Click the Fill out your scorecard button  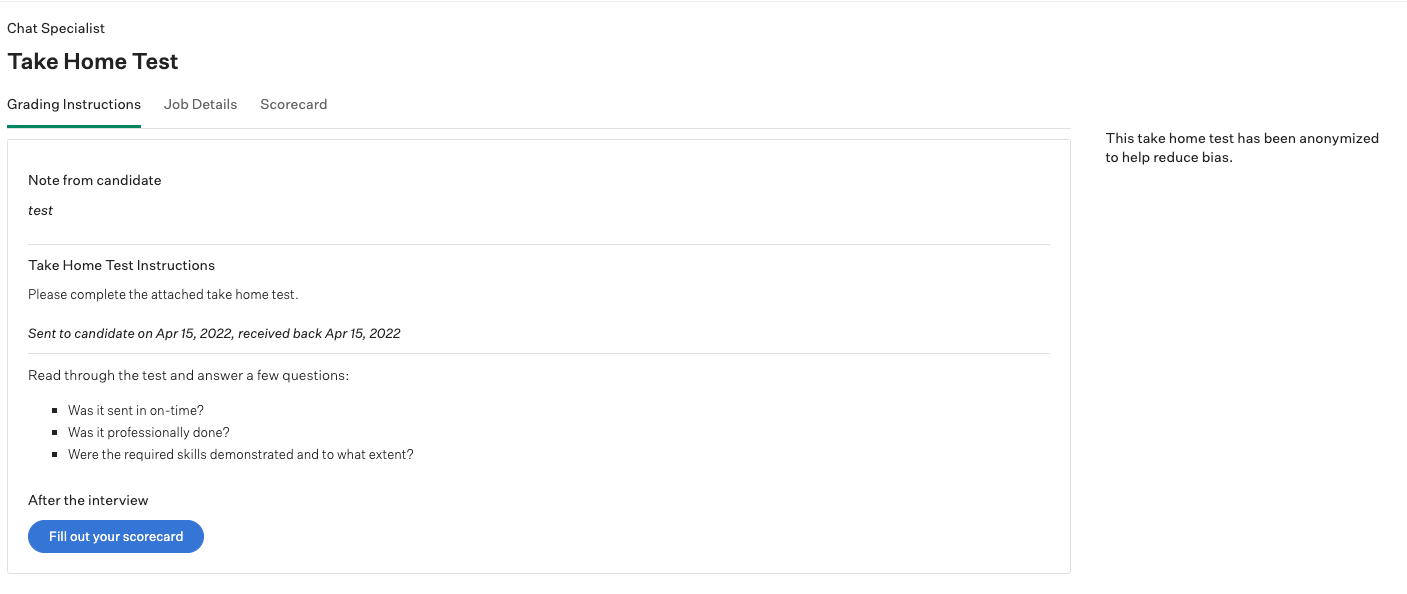[116, 536]
